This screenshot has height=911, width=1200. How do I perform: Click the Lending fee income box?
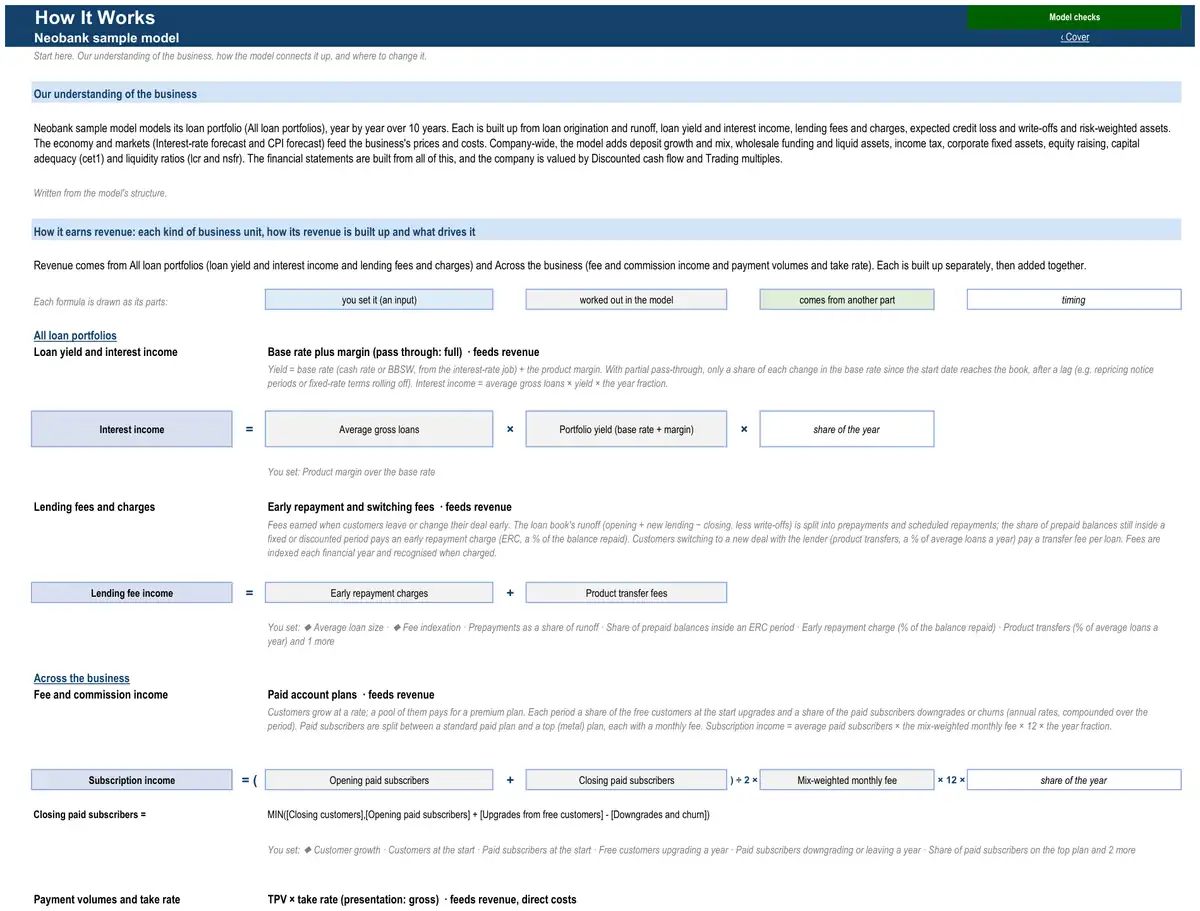[131, 593]
